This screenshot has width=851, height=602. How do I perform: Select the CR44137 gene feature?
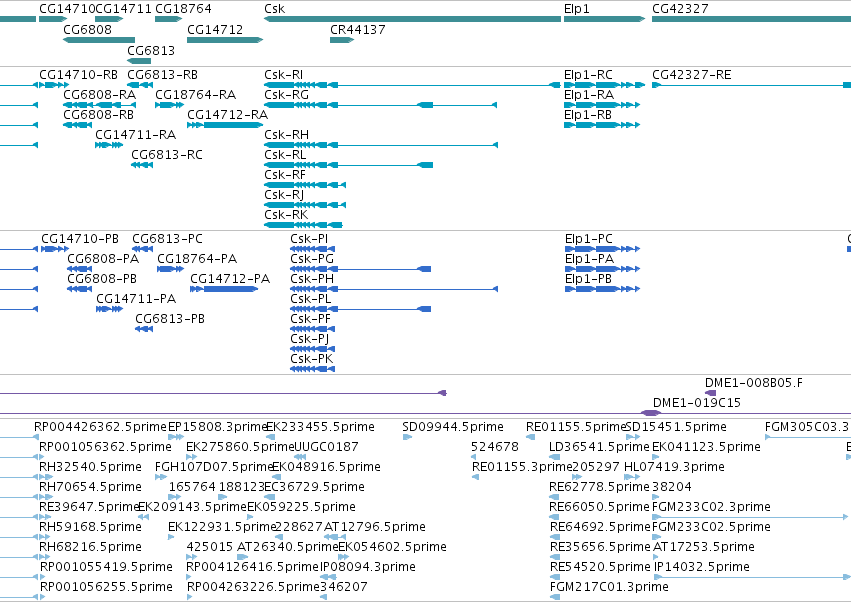click(342, 40)
